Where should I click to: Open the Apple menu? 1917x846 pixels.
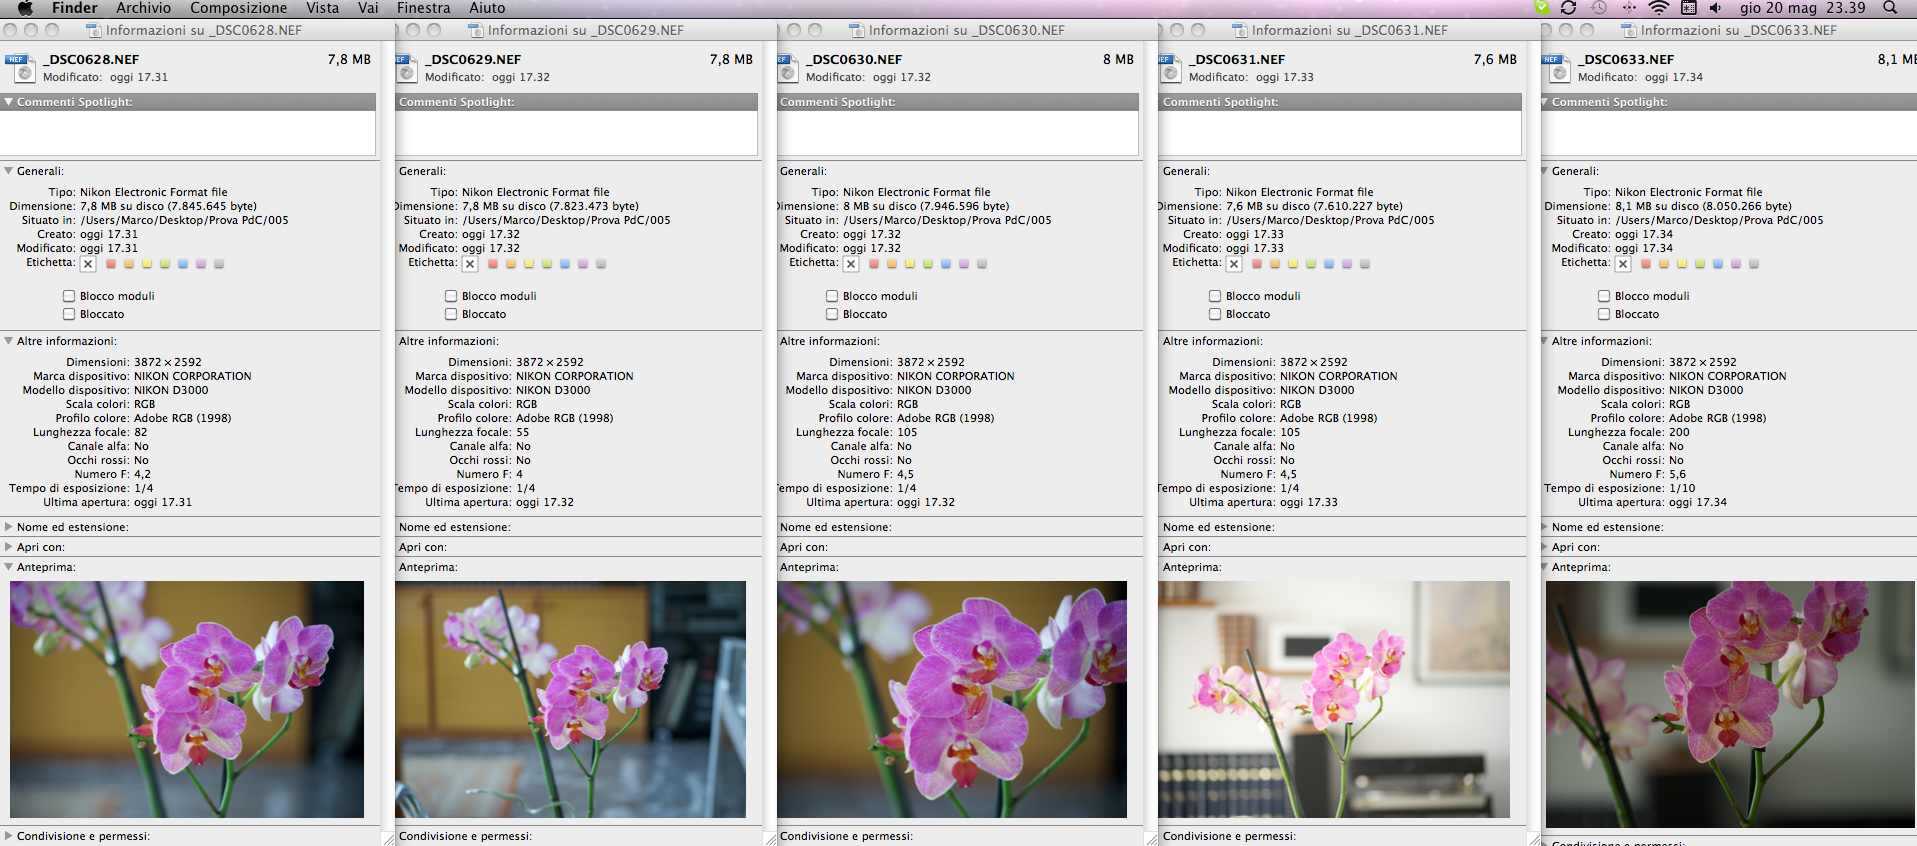coord(26,8)
